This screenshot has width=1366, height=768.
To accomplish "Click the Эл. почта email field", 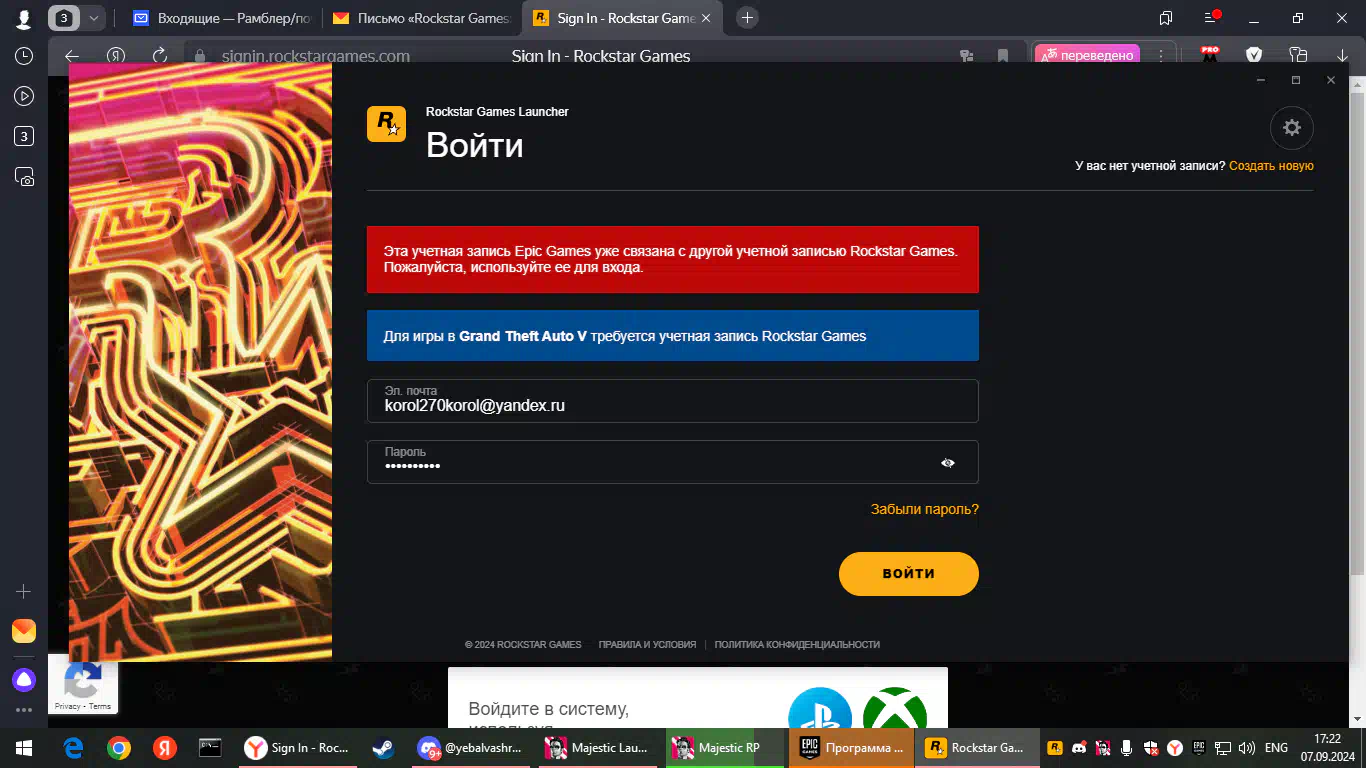I will 673,401.
